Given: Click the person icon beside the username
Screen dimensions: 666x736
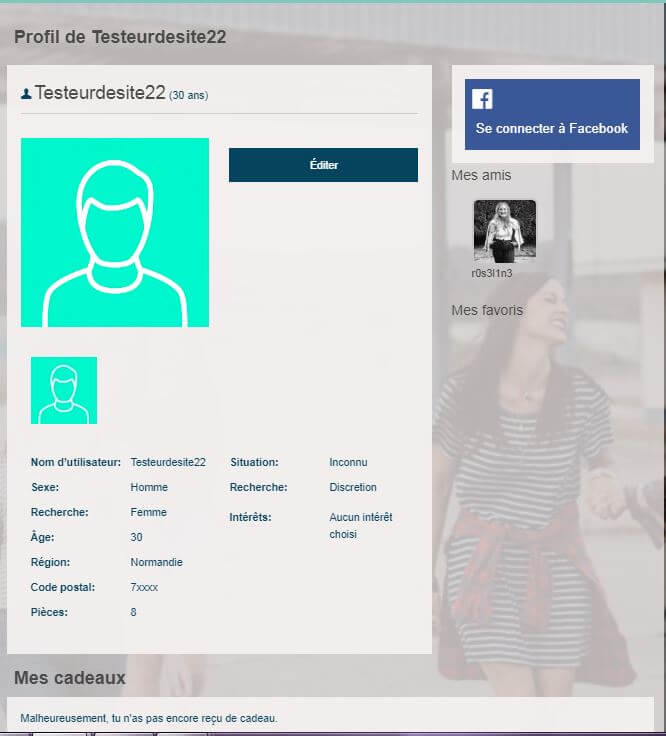Looking at the screenshot, I should [x=26, y=94].
